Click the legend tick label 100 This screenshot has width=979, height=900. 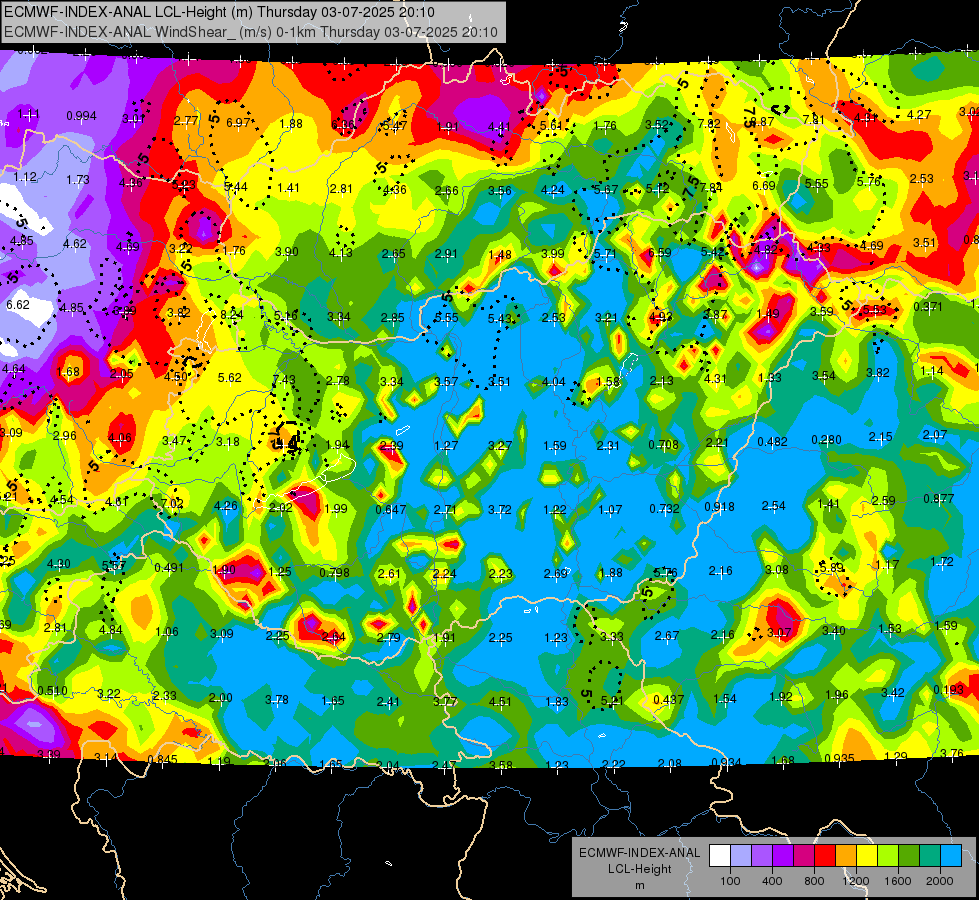point(730,881)
